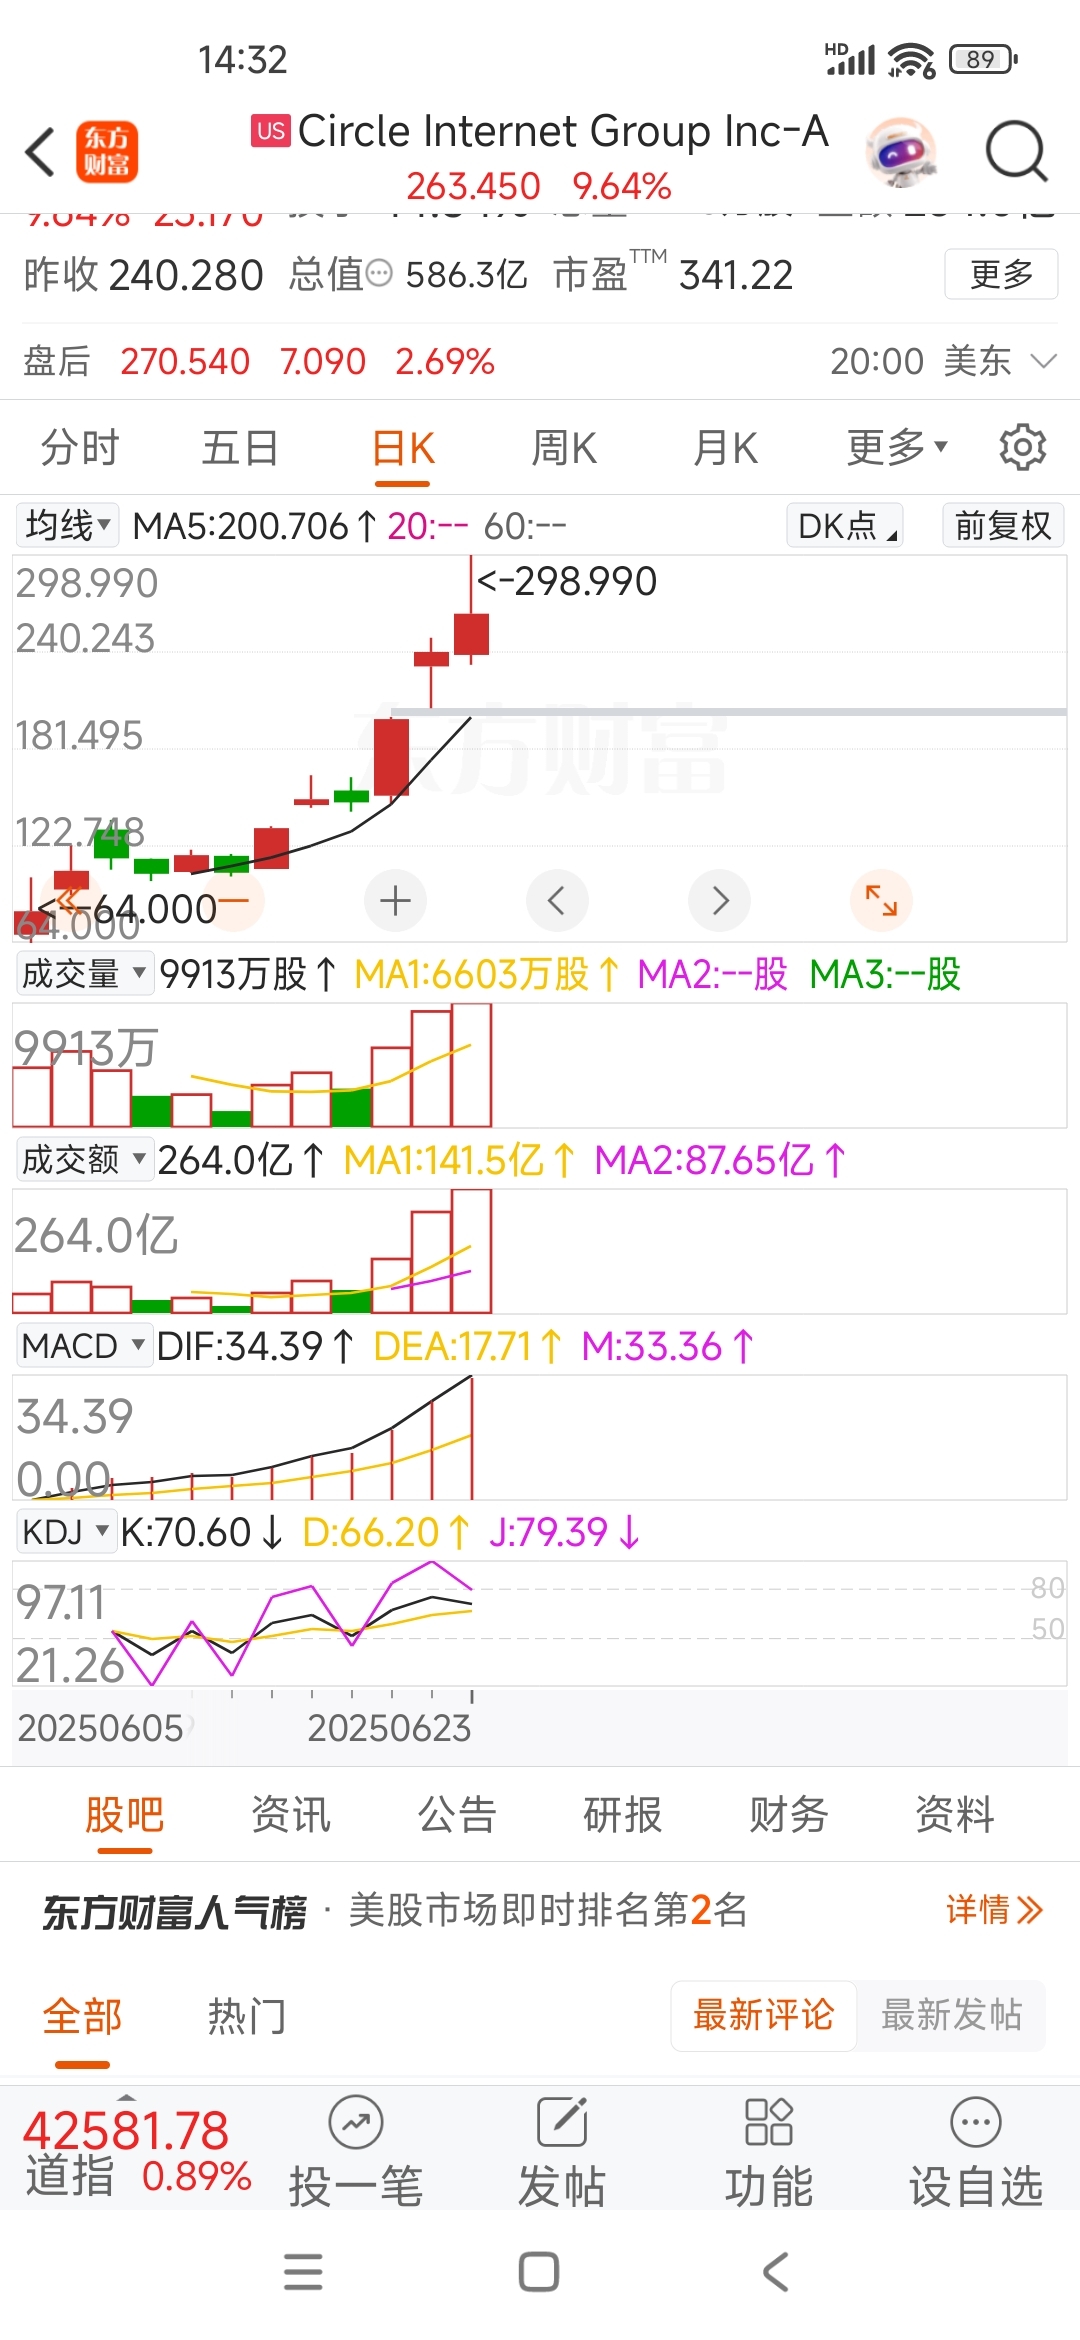Open KDJ indicator dropdown
The image size is (1080, 2340).
click(x=67, y=1531)
